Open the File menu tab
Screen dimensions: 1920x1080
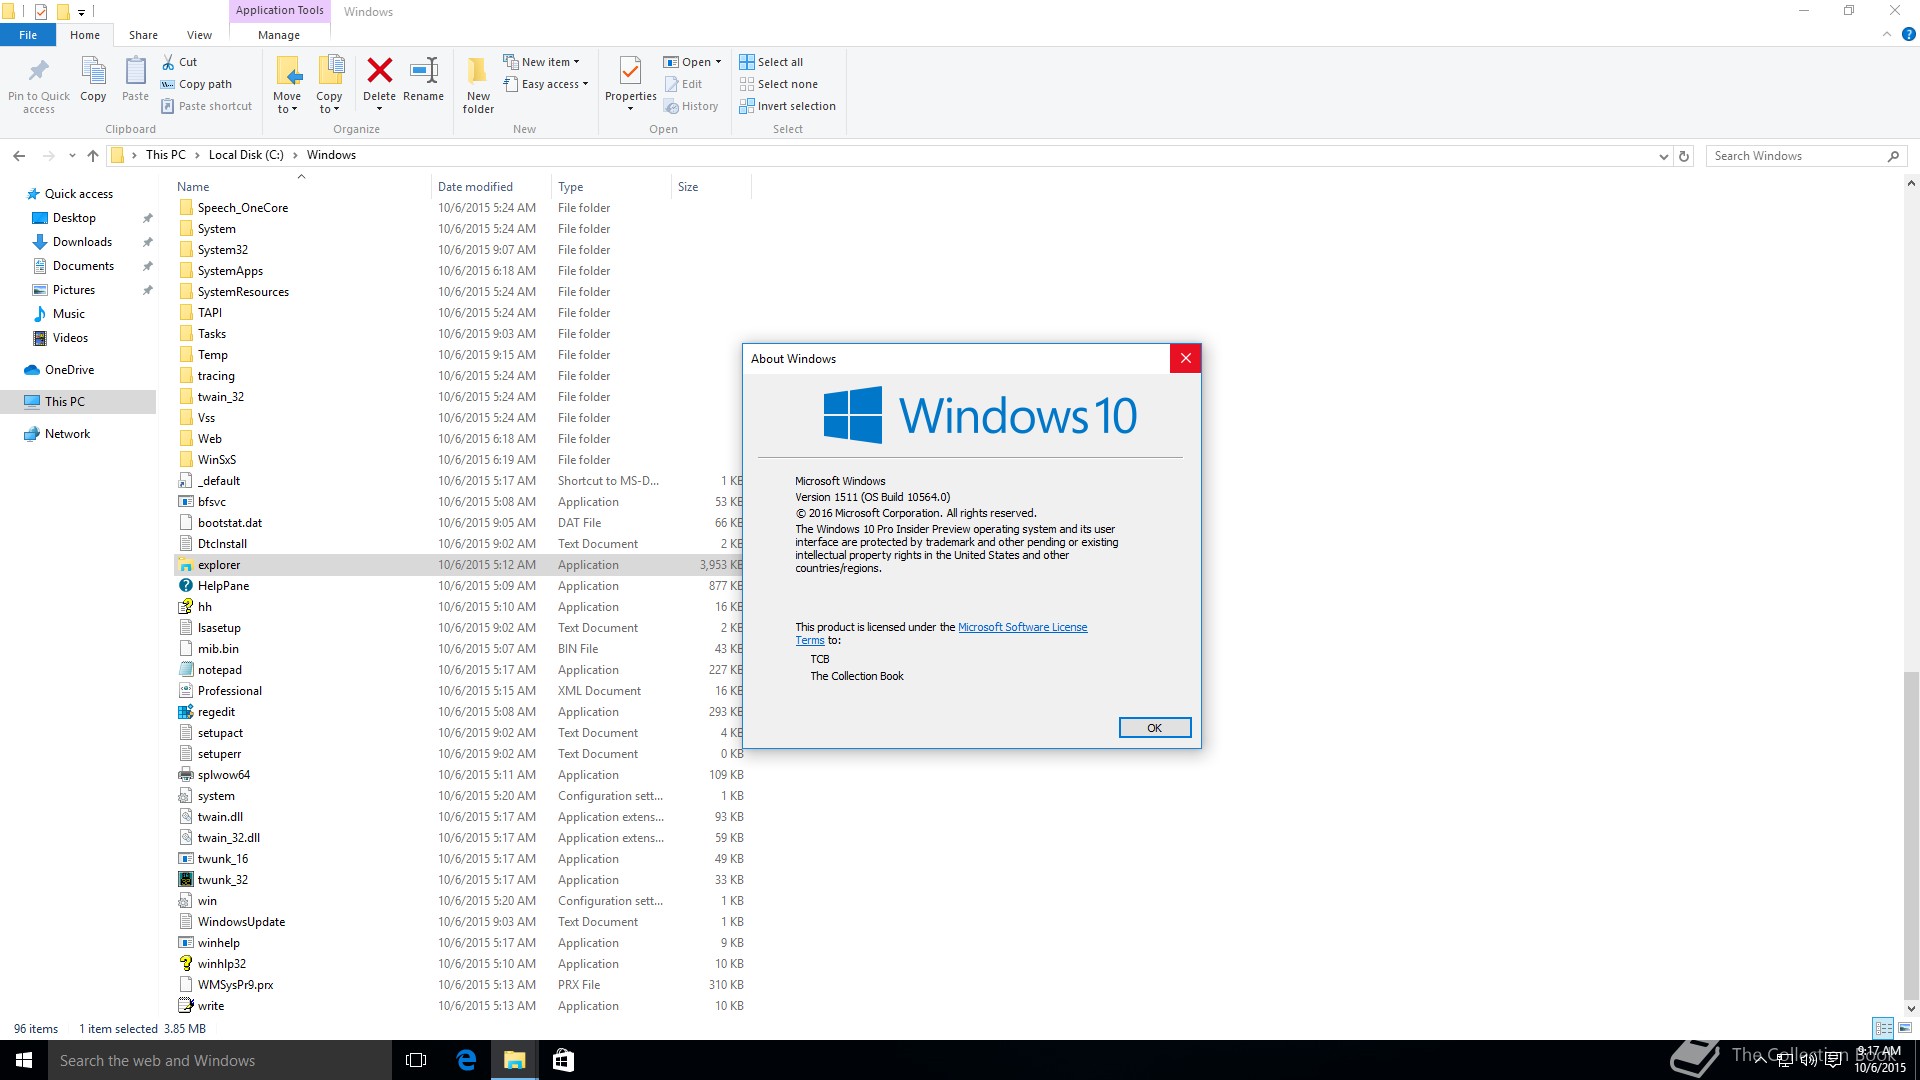28,35
